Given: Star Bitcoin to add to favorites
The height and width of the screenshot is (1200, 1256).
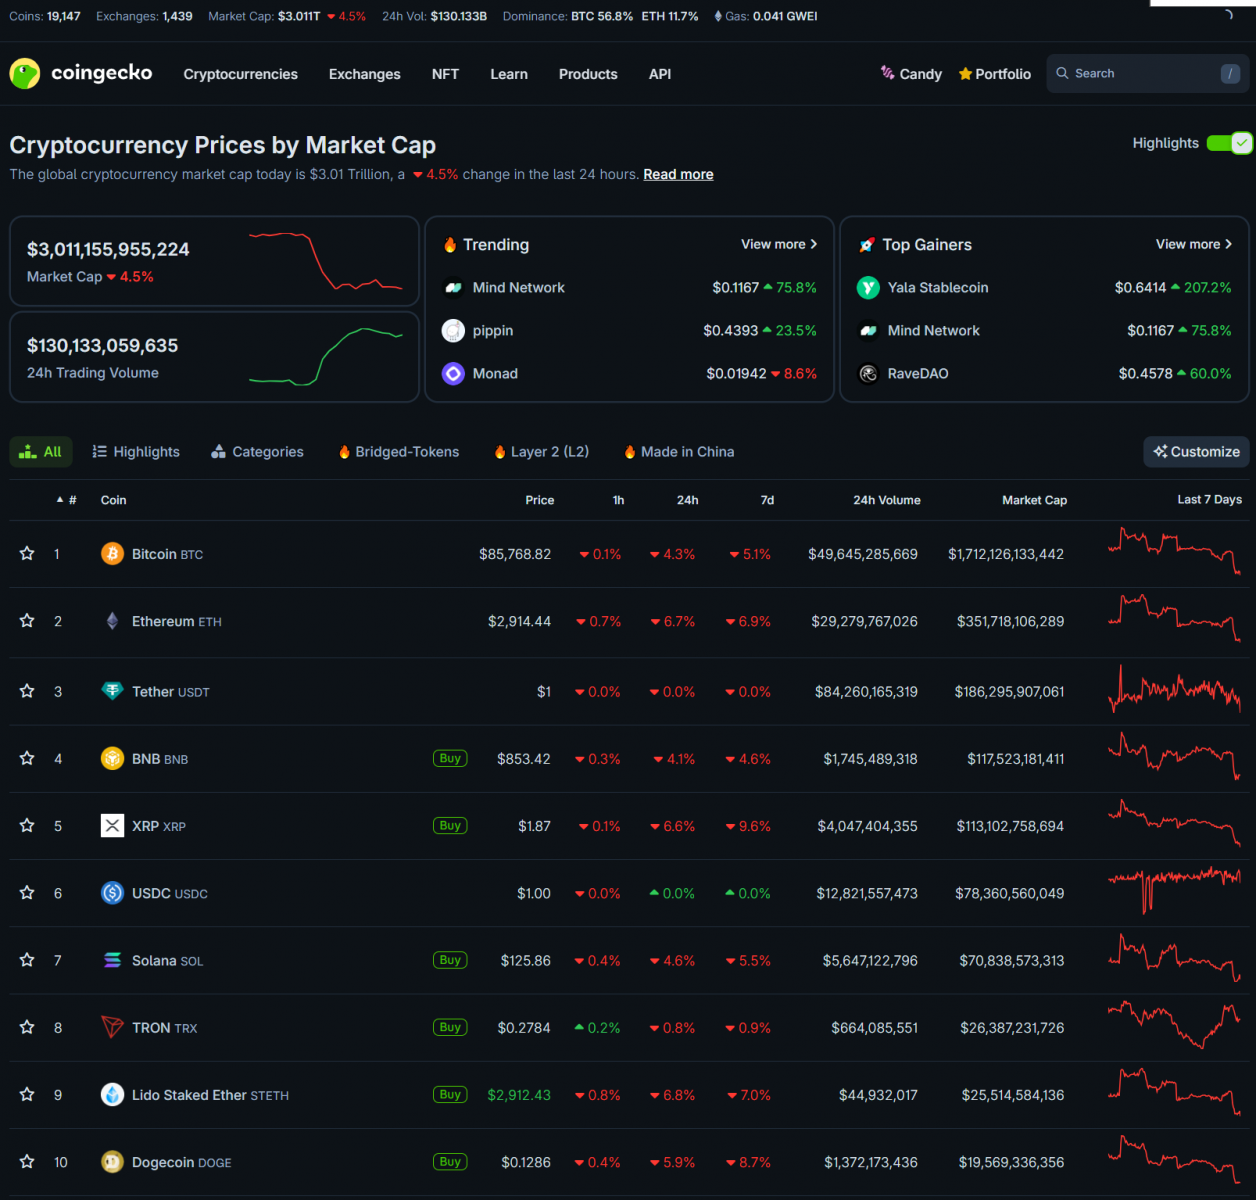Looking at the screenshot, I should pyautogui.click(x=27, y=554).
